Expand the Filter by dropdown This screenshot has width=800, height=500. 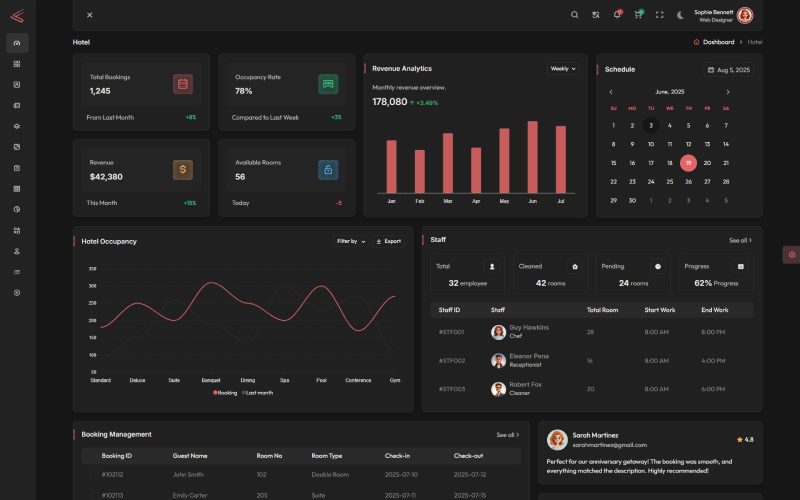point(350,241)
